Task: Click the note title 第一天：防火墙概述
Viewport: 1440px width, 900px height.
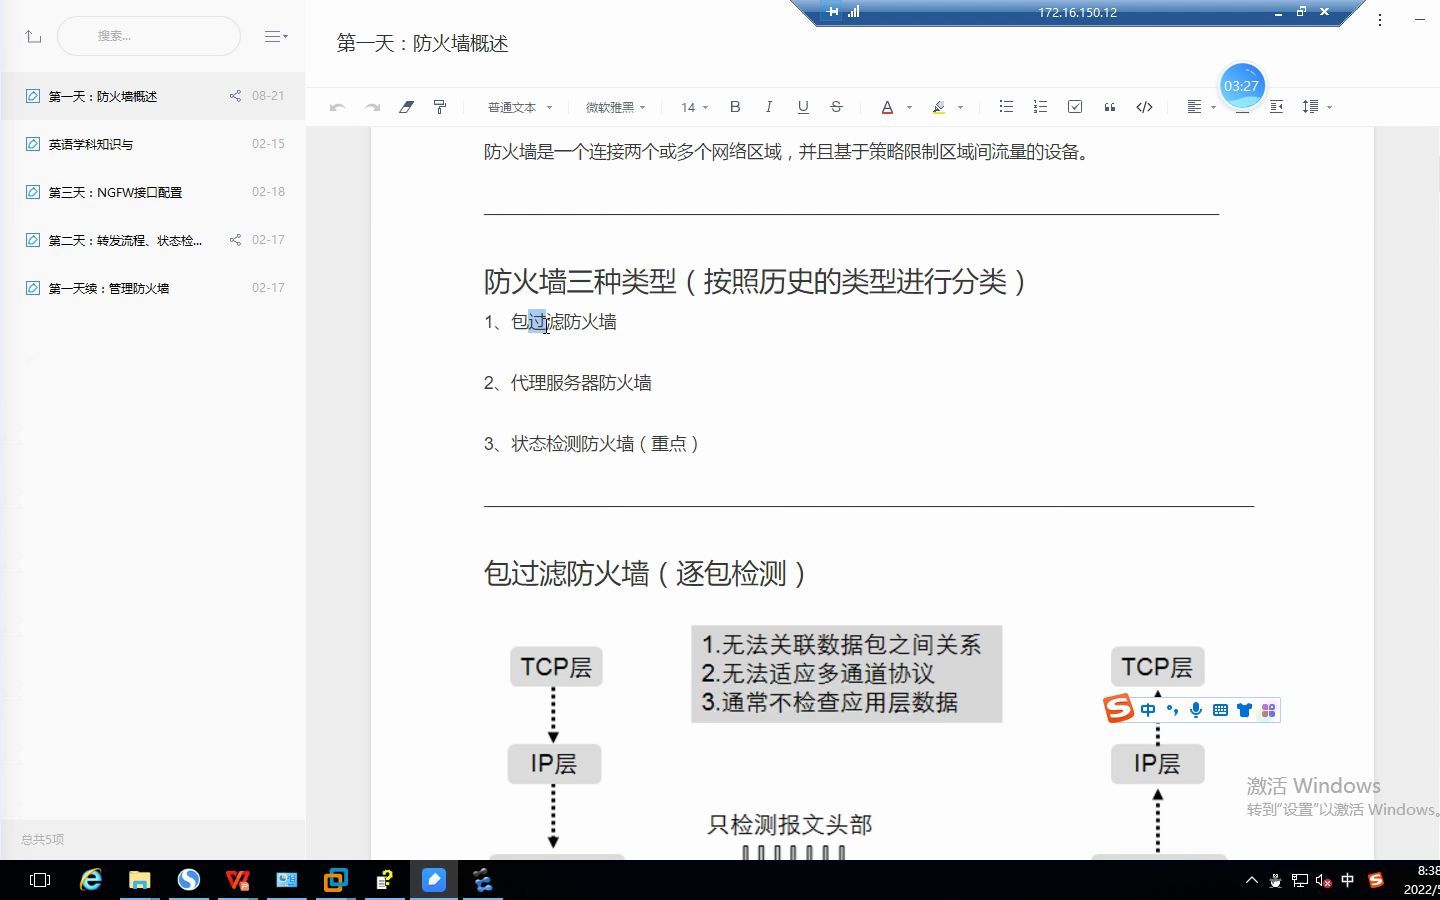Action: coord(422,43)
